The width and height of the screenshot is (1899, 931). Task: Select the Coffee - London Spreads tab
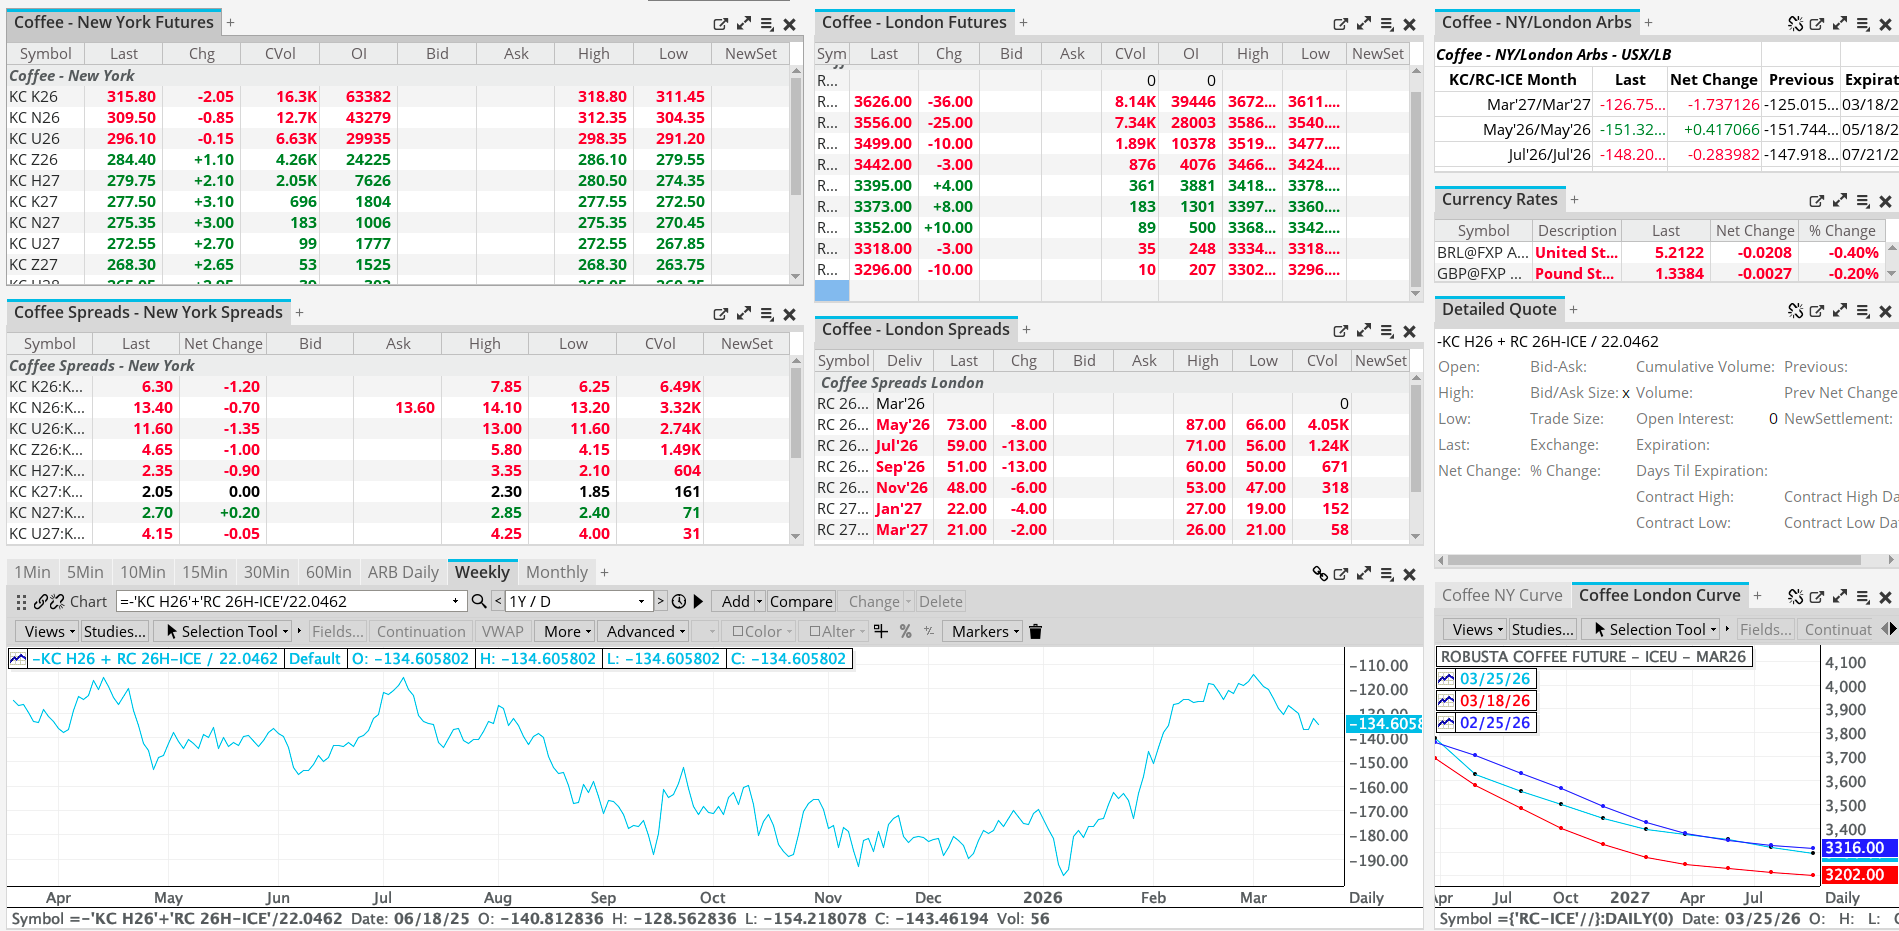915,329
